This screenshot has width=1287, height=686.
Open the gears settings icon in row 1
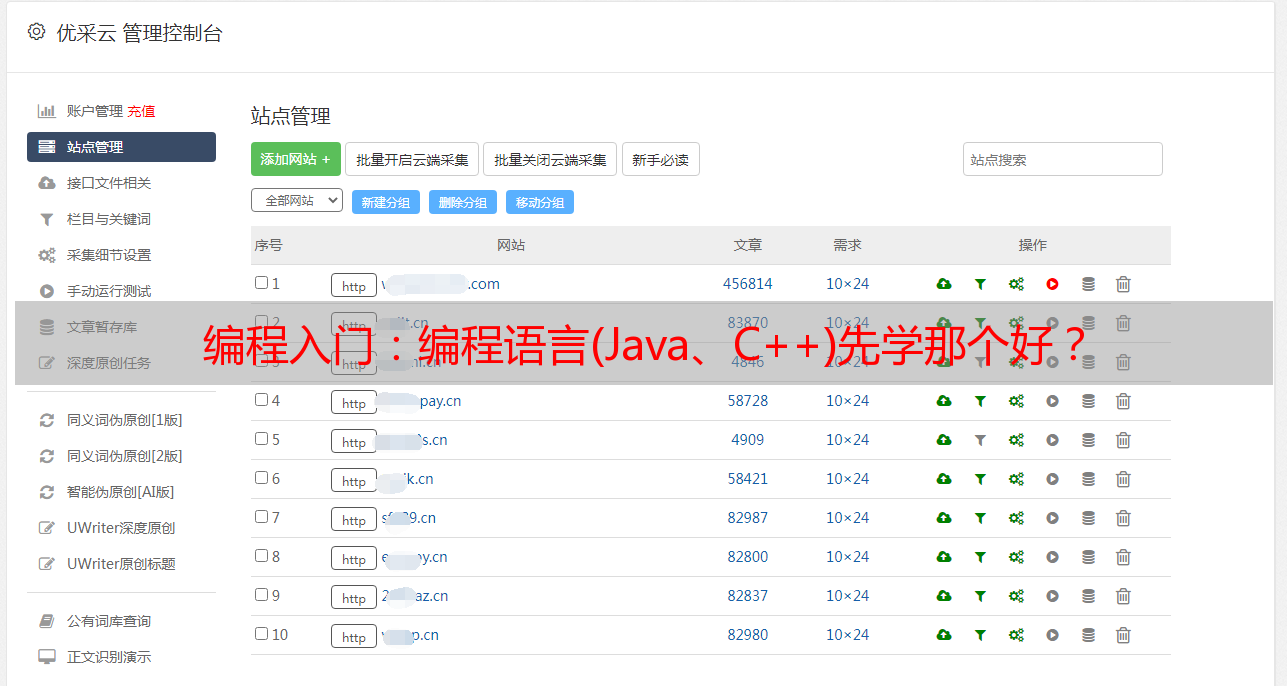coord(1016,284)
